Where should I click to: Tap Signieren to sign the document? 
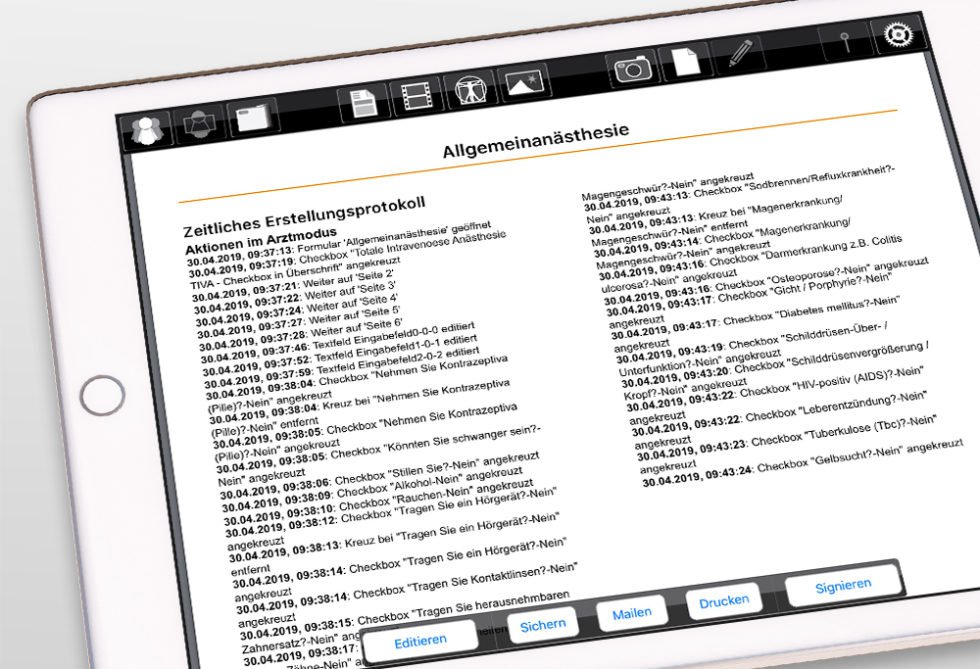point(843,585)
